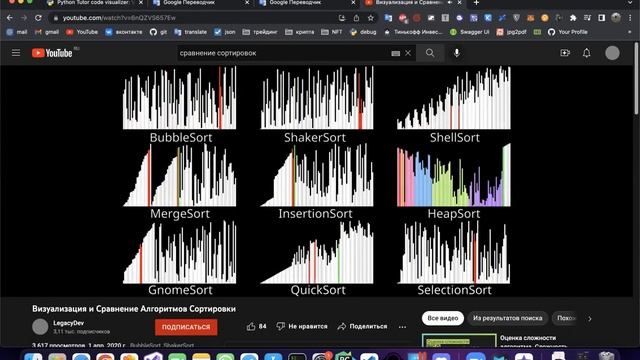Screen dimensions: 640x360
Task: Open the git bookmark
Action: [158, 32]
